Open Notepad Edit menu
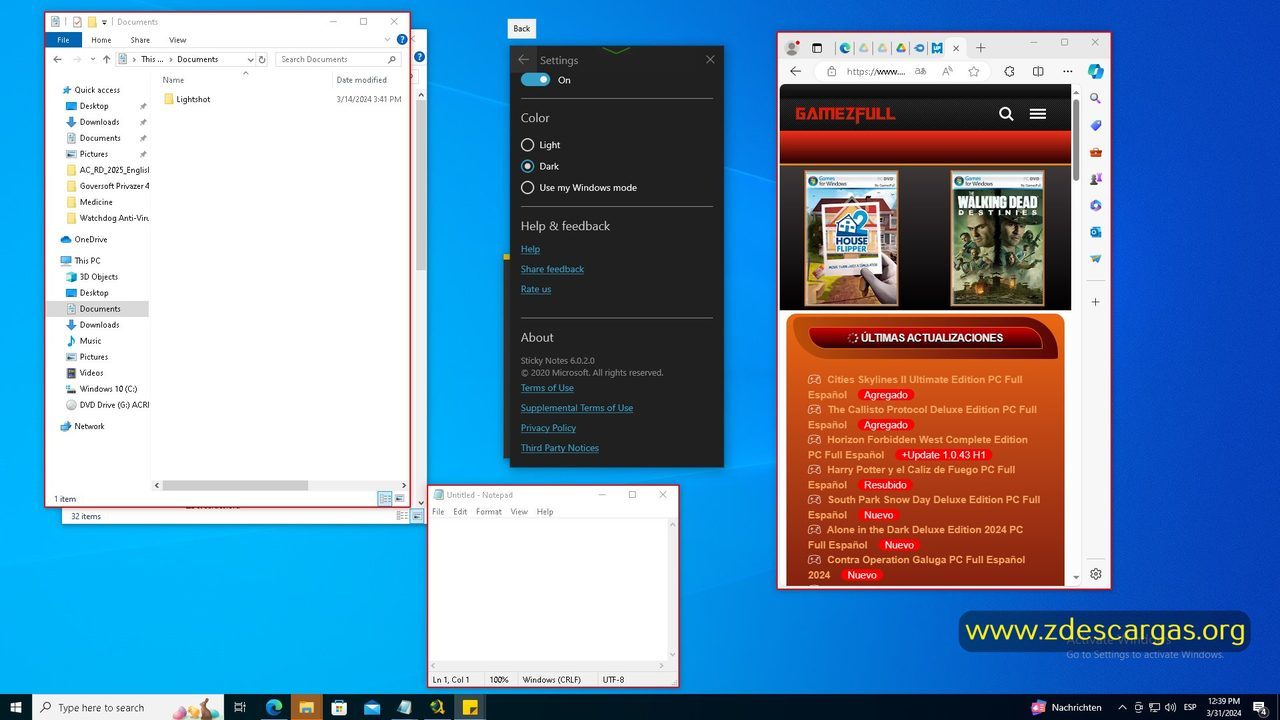Image resolution: width=1280 pixels, height=720 pixels. pos(460,511)
